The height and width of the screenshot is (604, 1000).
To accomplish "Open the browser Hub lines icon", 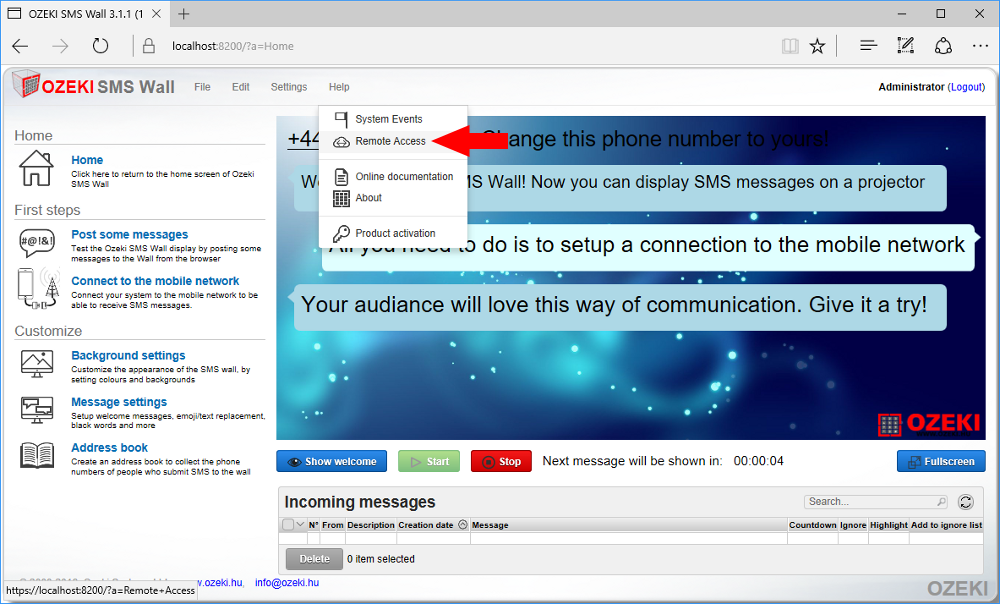I will (x=868, y=46).
